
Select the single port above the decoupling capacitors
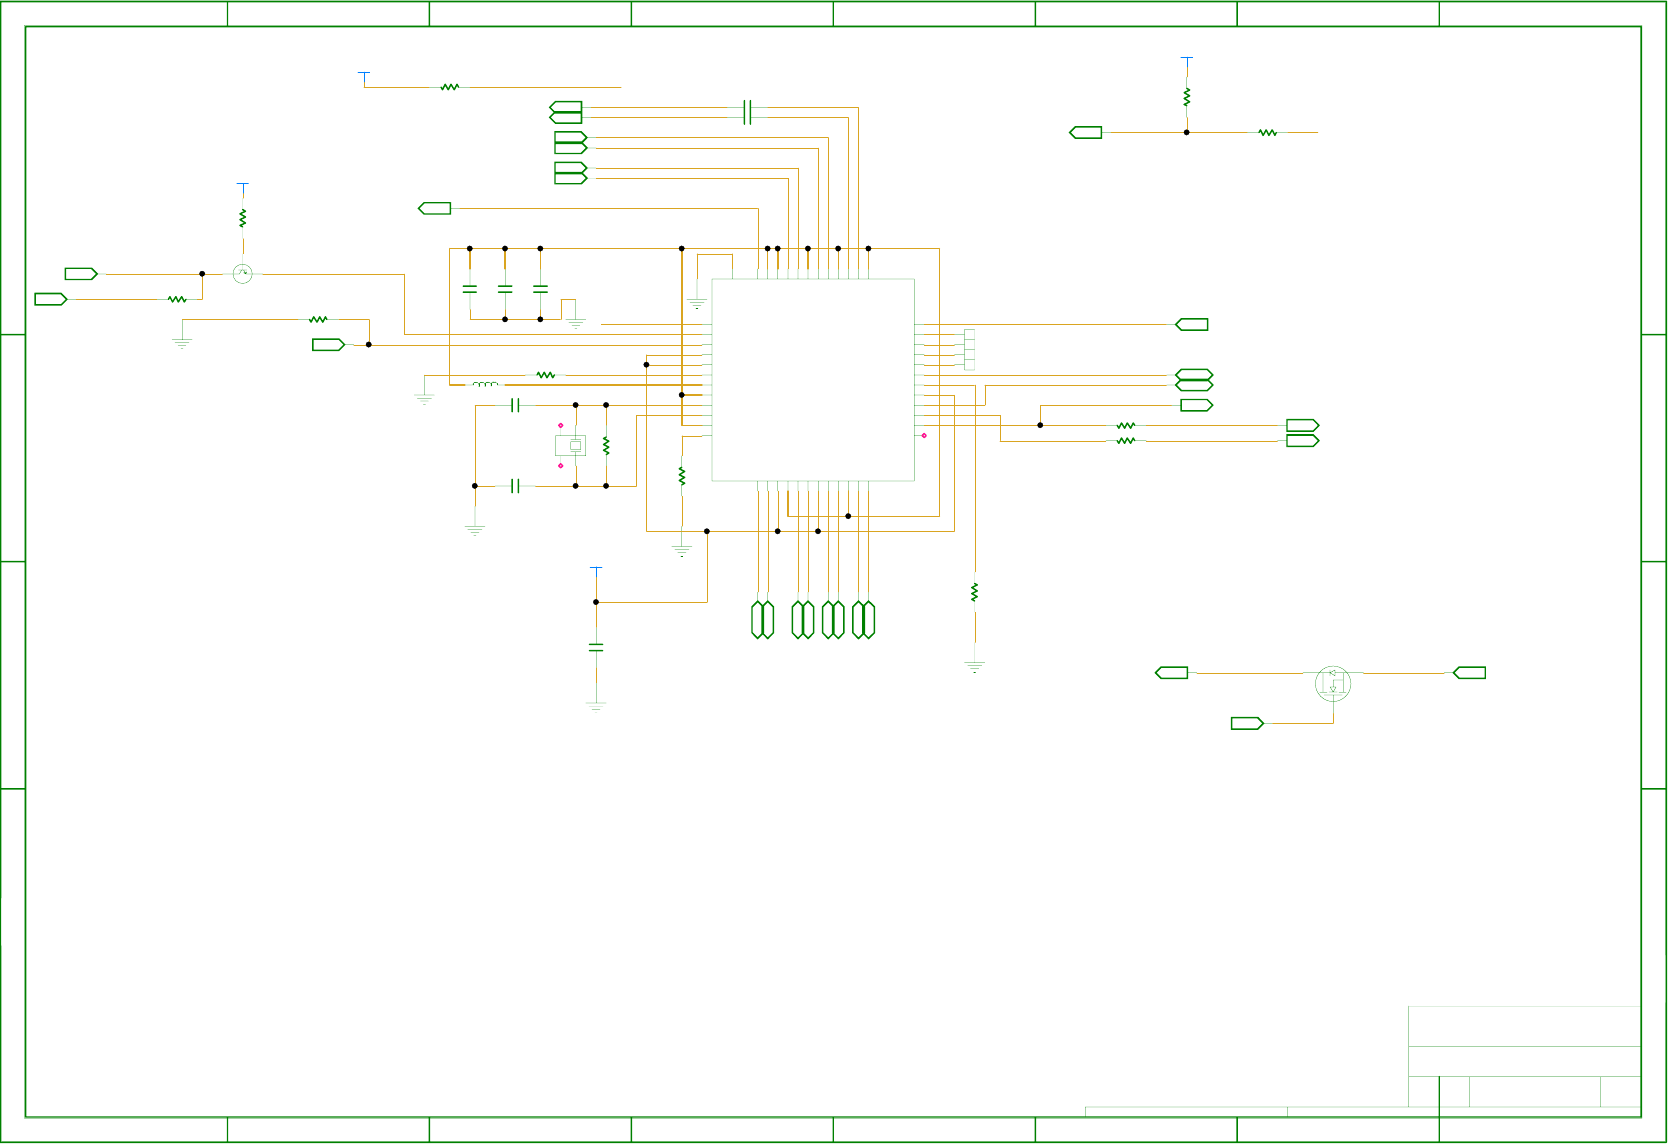pos(434,208)
